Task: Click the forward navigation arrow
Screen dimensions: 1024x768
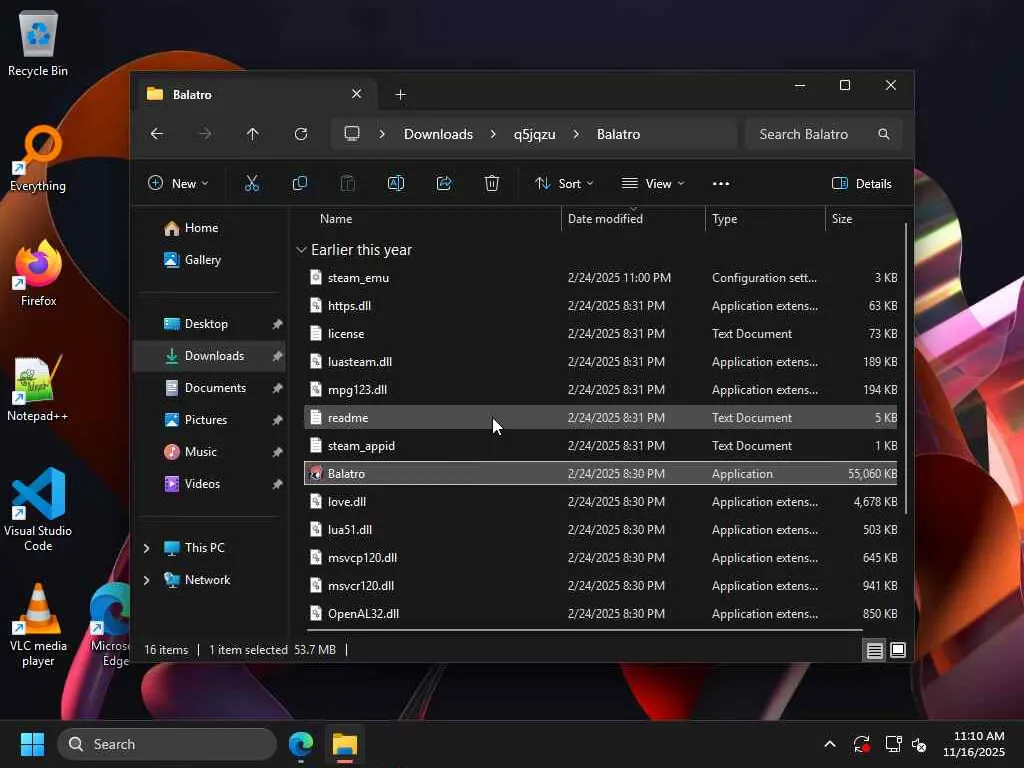Action: (205, 134)
